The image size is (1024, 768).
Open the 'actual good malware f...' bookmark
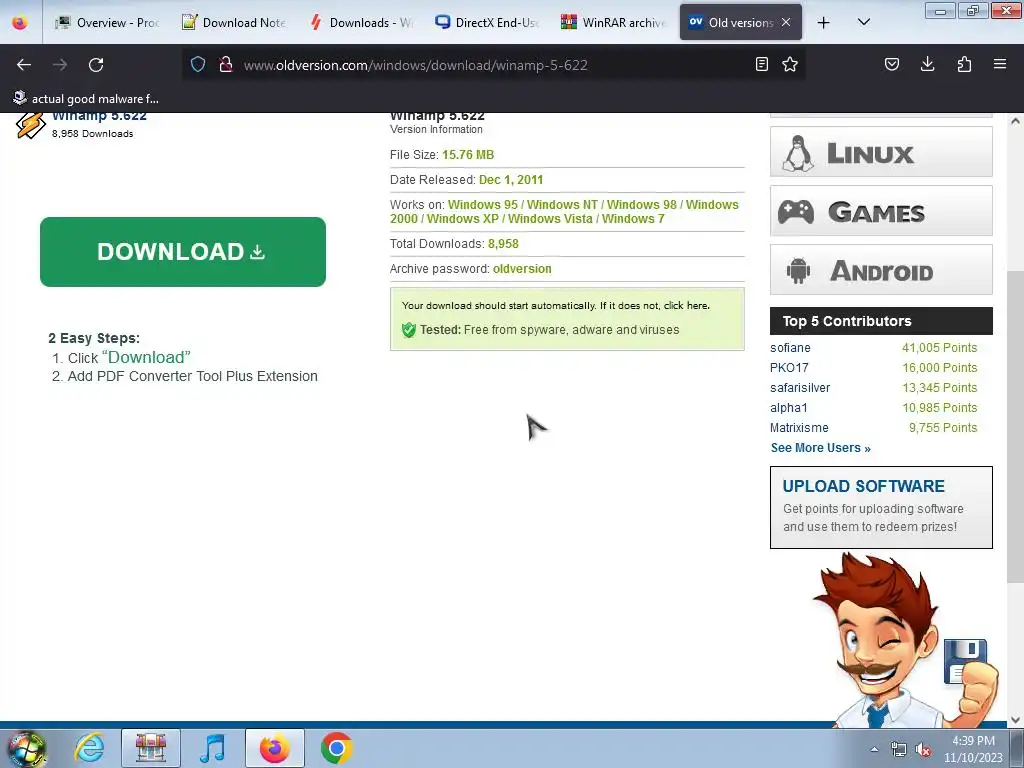tap(86, 99)
